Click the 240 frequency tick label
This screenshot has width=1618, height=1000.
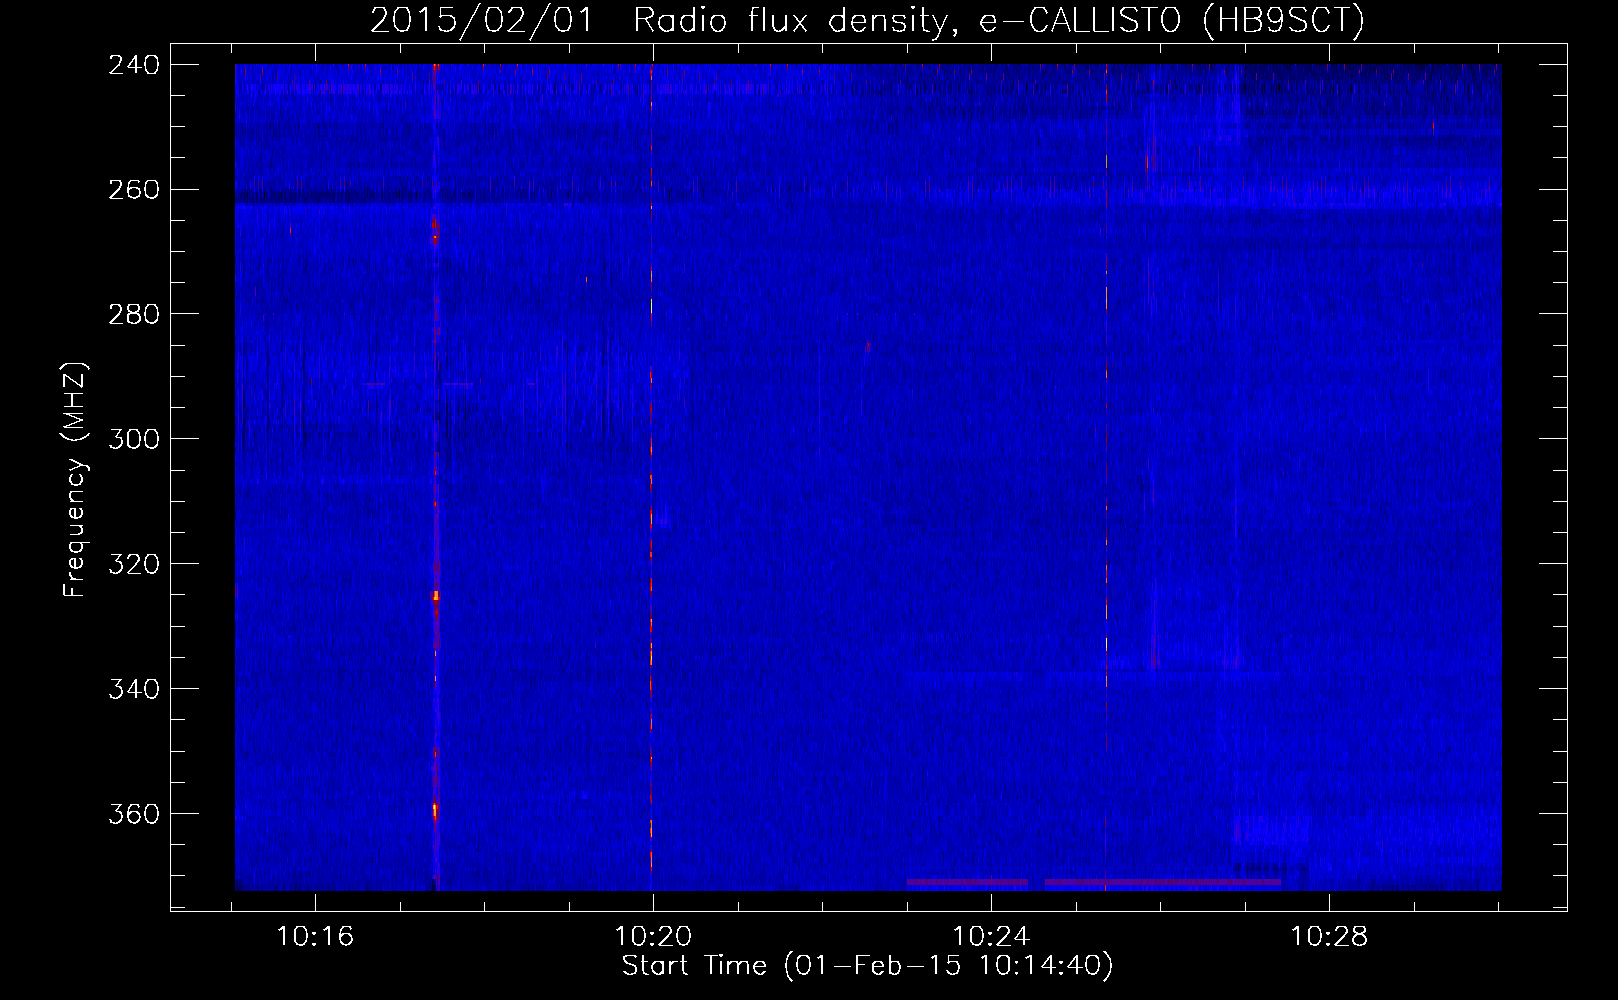pos(134,65)
